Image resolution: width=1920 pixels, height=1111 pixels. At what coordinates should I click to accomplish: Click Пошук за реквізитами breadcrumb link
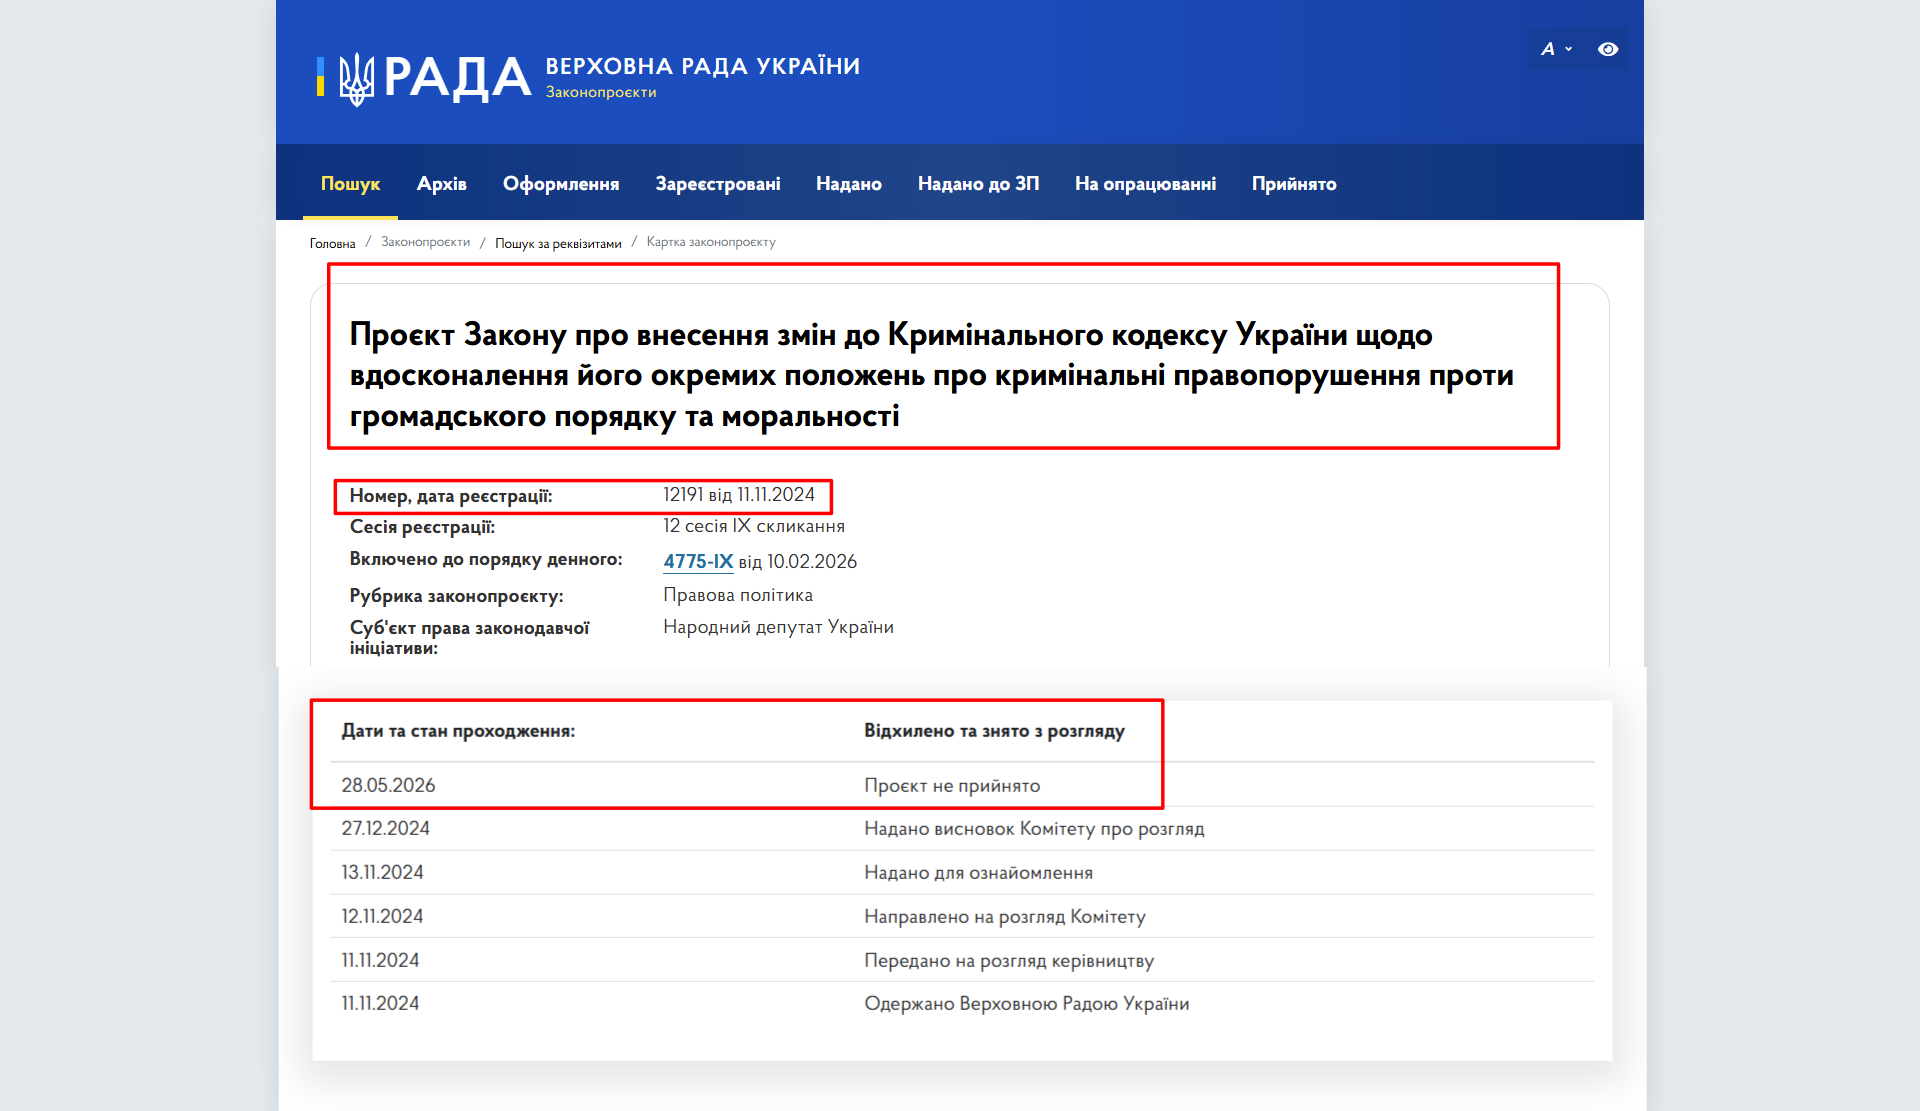point(558,243)
